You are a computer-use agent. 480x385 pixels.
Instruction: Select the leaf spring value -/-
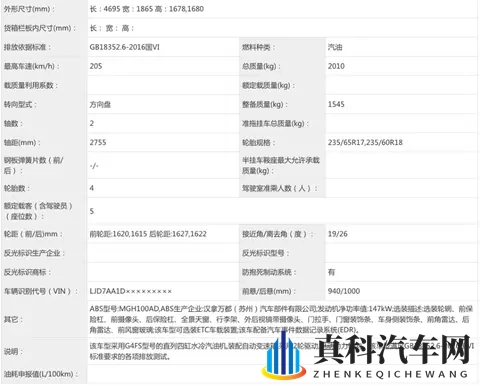coord(94,165)
